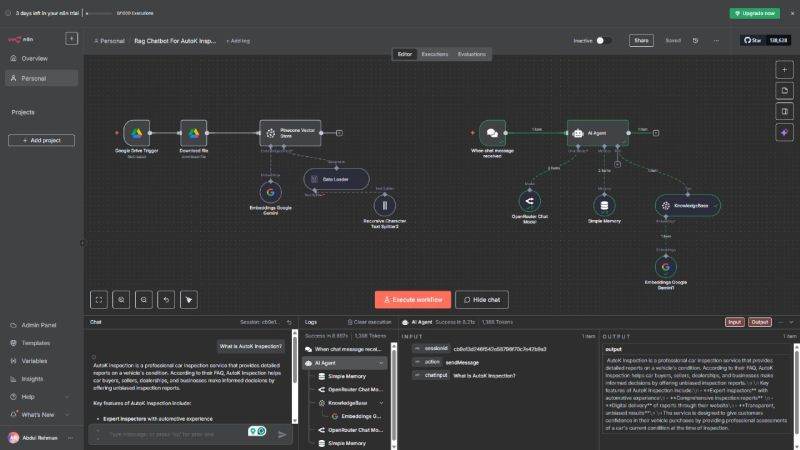The image size is (800, 450).
Task: Click the plus button beside n8n logo
Action: click(x=71, y=39)
